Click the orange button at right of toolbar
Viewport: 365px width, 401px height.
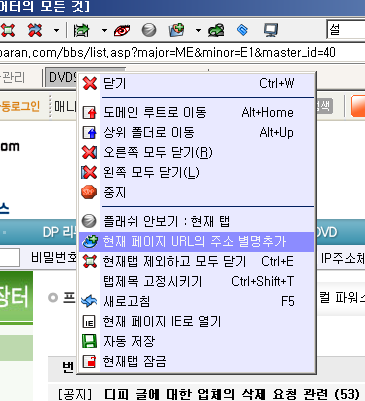coord(358,106)
